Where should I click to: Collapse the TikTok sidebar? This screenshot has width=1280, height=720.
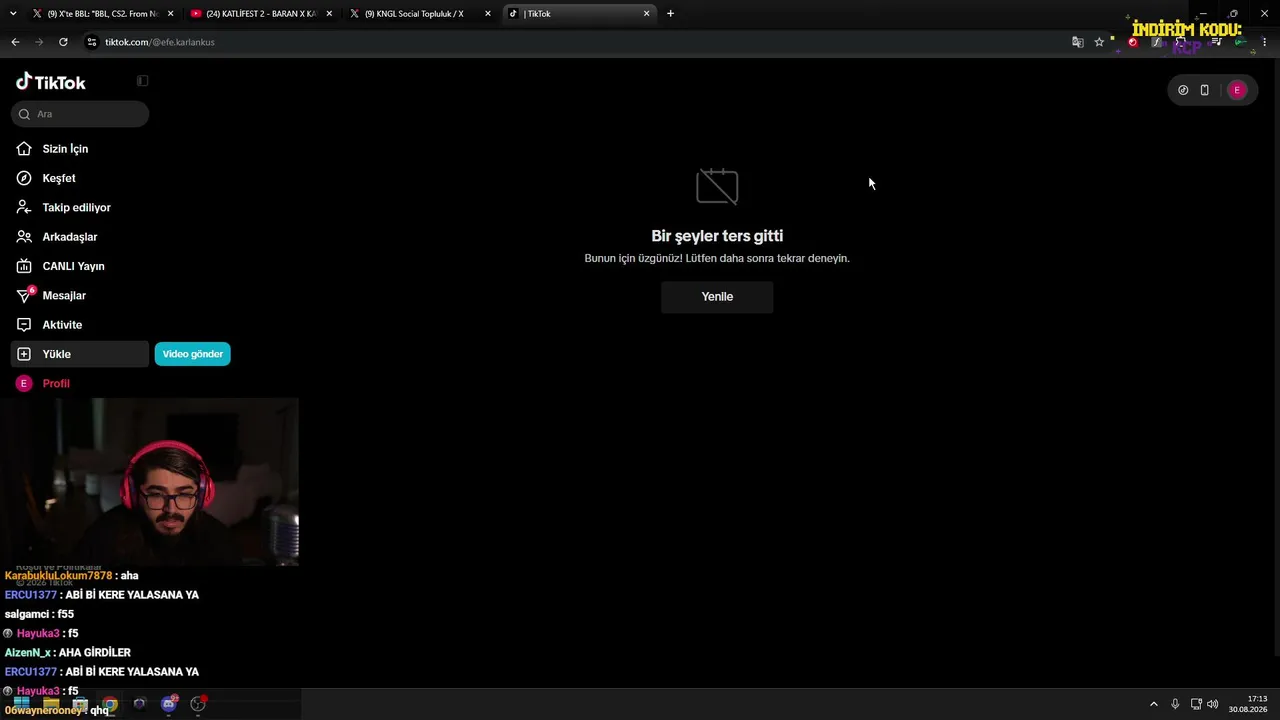click(x=142, y=81)
